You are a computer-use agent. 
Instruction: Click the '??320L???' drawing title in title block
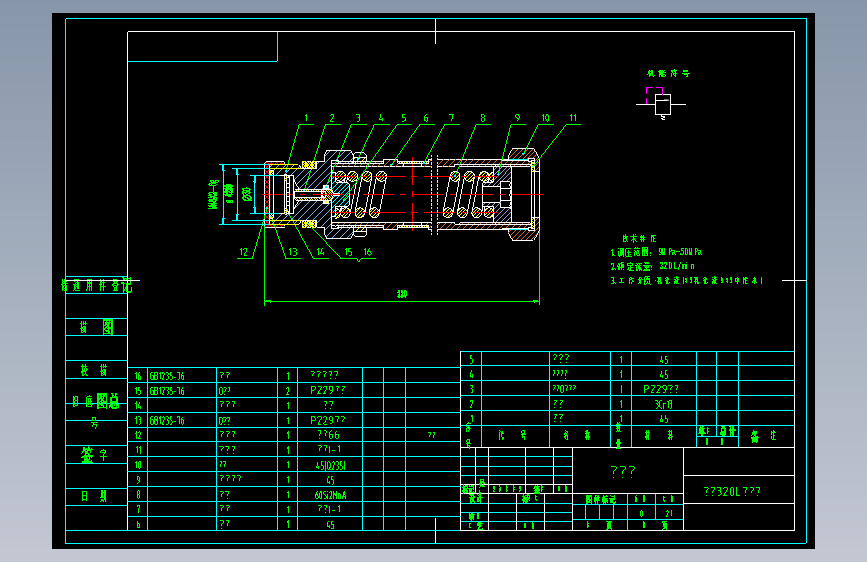pos(732,491)
